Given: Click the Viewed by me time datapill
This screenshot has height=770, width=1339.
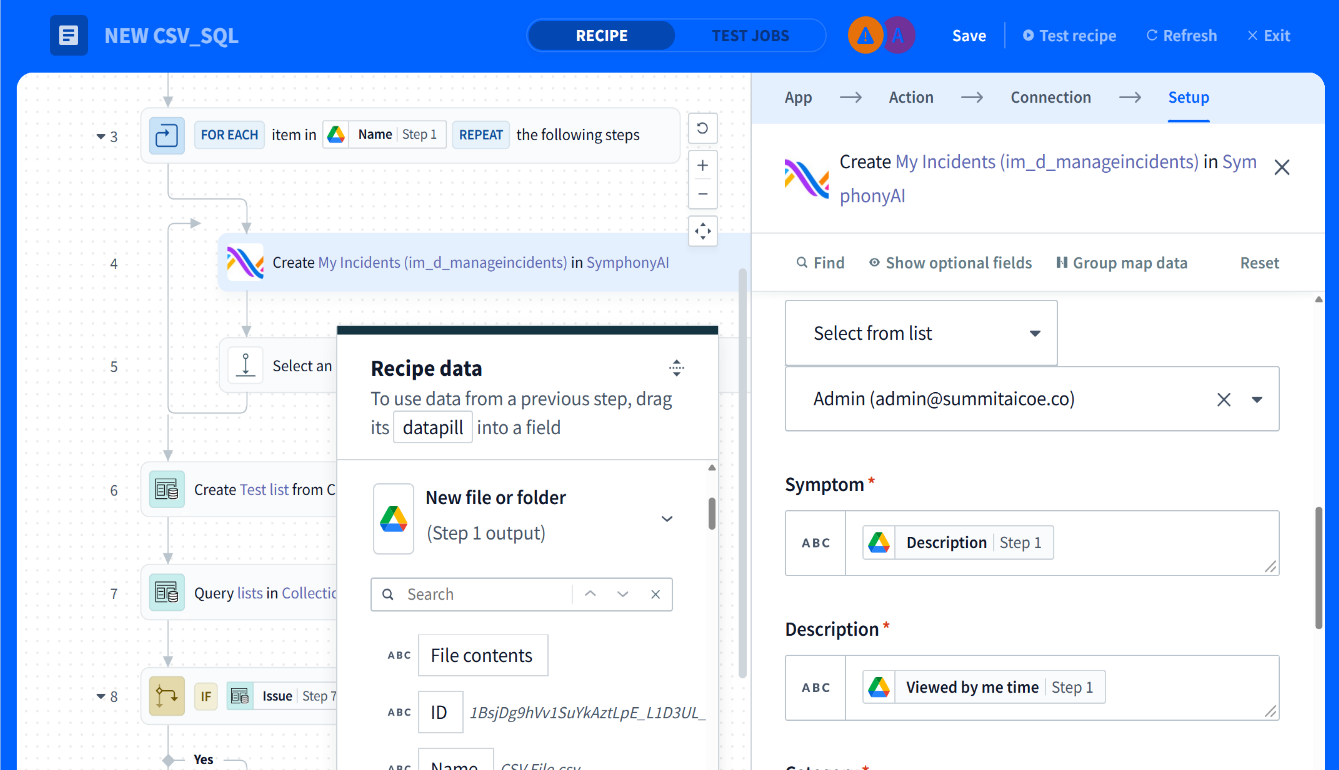Looking at the screenshot, I should point(984,687).
